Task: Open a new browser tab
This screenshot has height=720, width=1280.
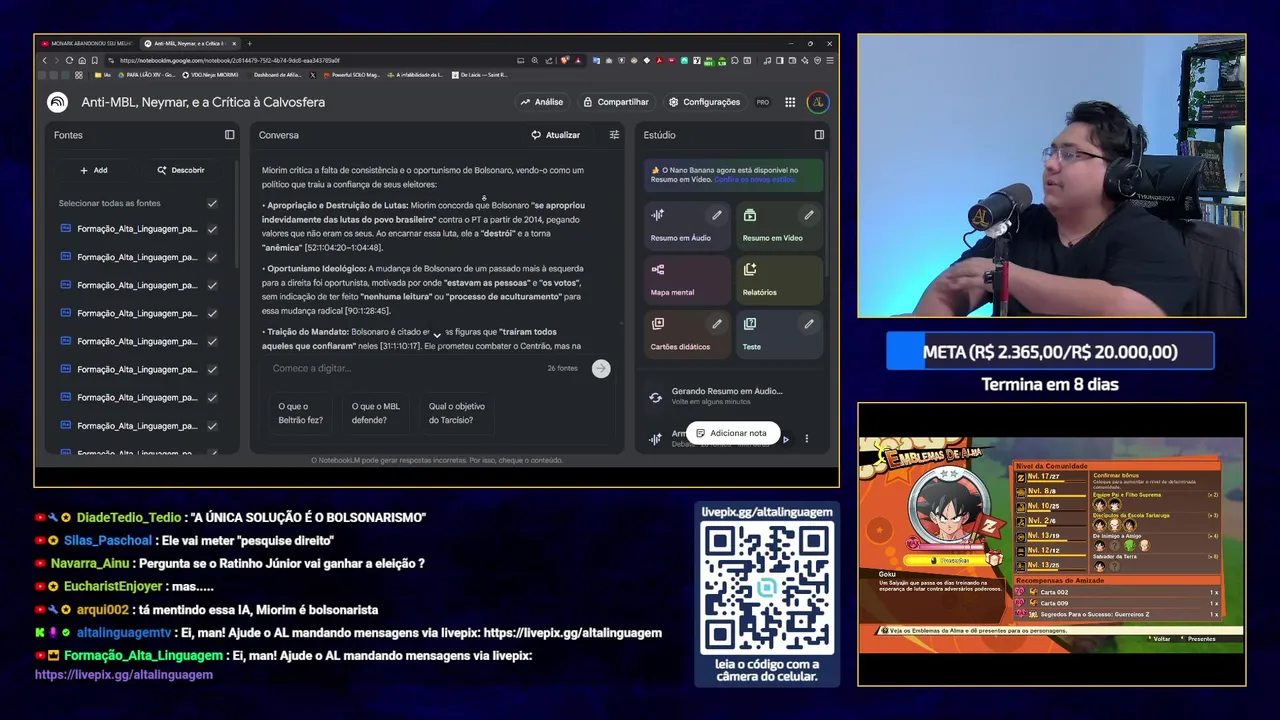Action: click(x=250, y=43)
